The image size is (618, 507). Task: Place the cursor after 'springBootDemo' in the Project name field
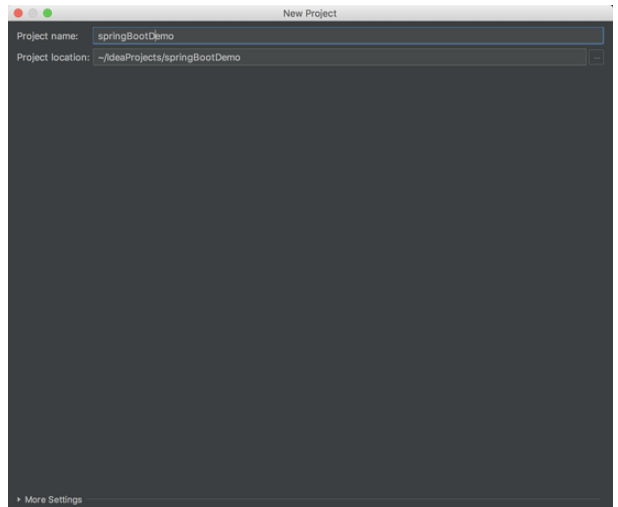(174, 36)
